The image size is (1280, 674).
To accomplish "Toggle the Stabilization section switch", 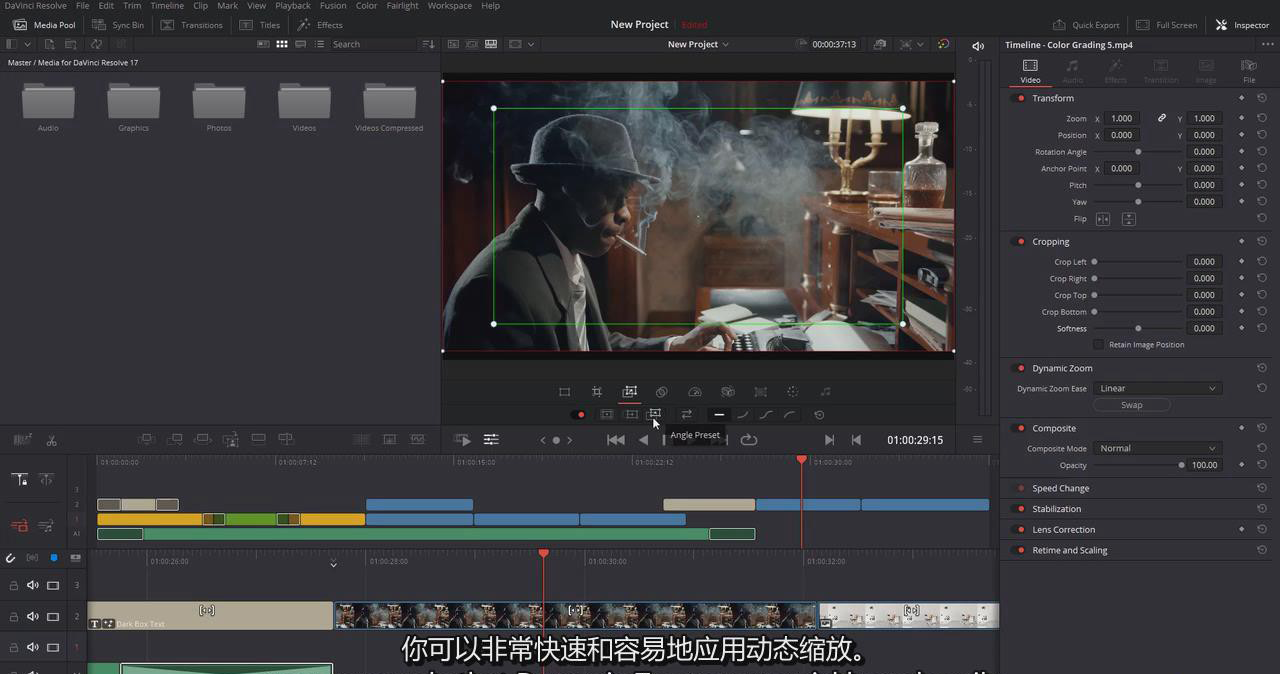I will [x=1020, y=509].
